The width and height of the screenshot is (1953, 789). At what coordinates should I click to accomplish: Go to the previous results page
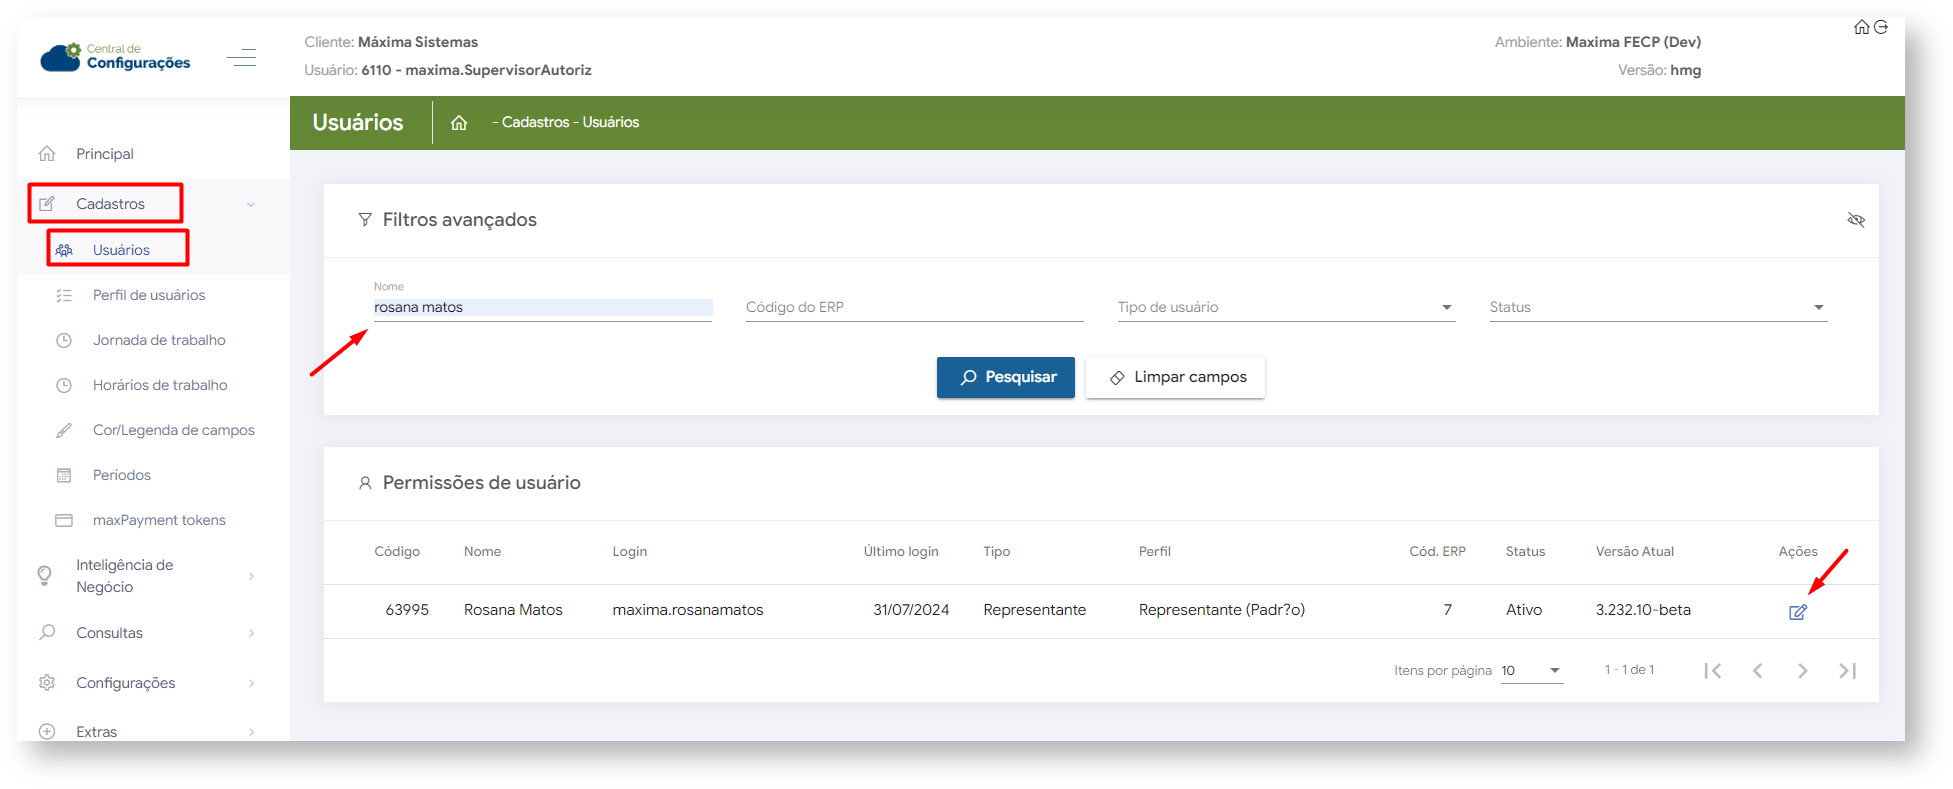[1757, 671]
